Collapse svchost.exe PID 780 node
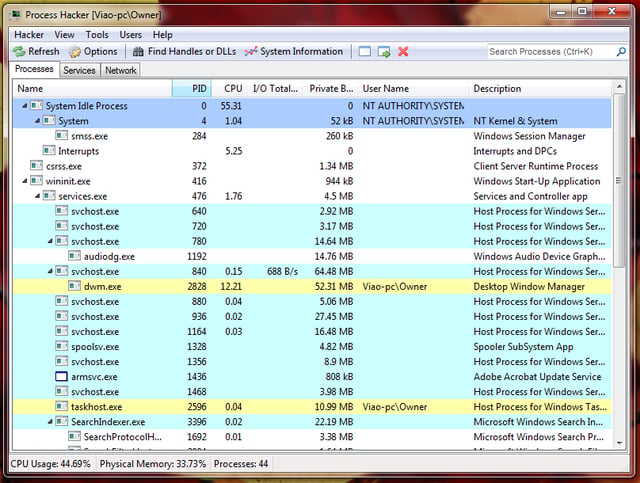 tap(50, 241)
